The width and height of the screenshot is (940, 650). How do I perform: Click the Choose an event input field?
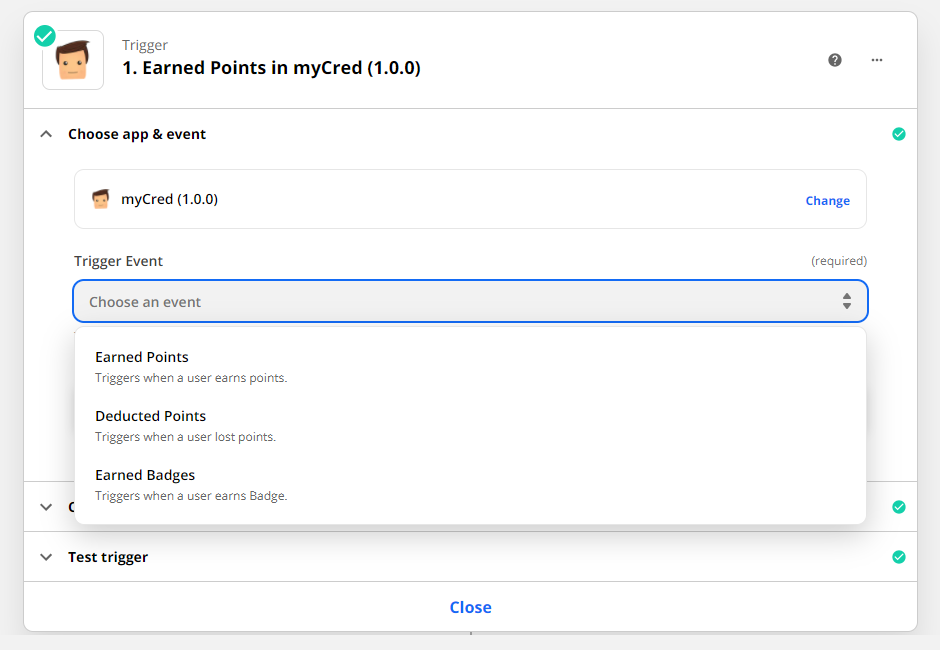tap(450, 301)
